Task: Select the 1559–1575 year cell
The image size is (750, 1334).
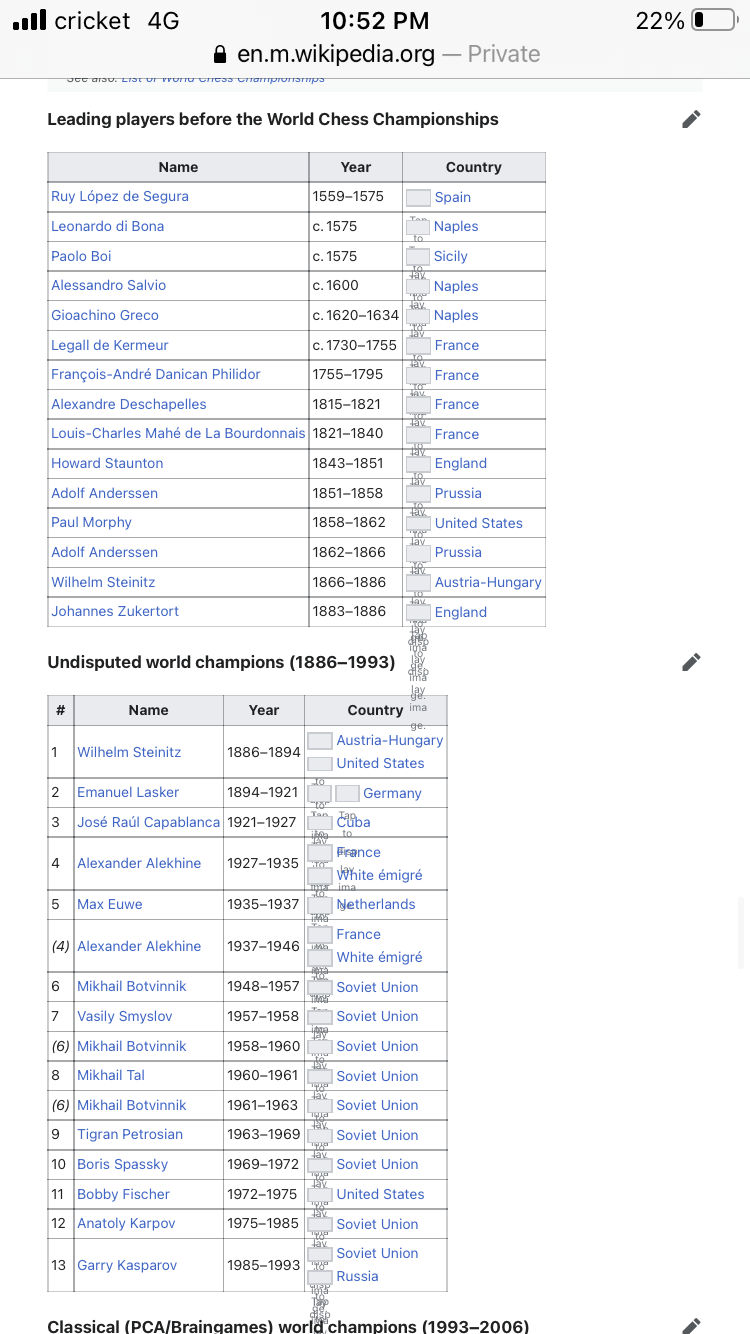Action: [x=356, y=196]
